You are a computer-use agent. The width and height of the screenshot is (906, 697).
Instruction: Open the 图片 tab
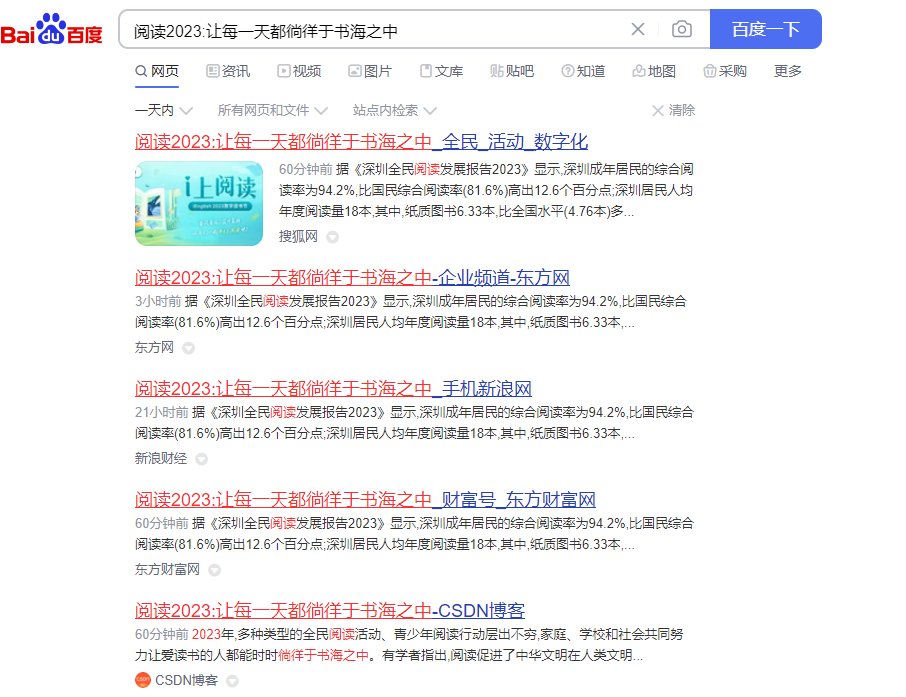pos(370,71)
